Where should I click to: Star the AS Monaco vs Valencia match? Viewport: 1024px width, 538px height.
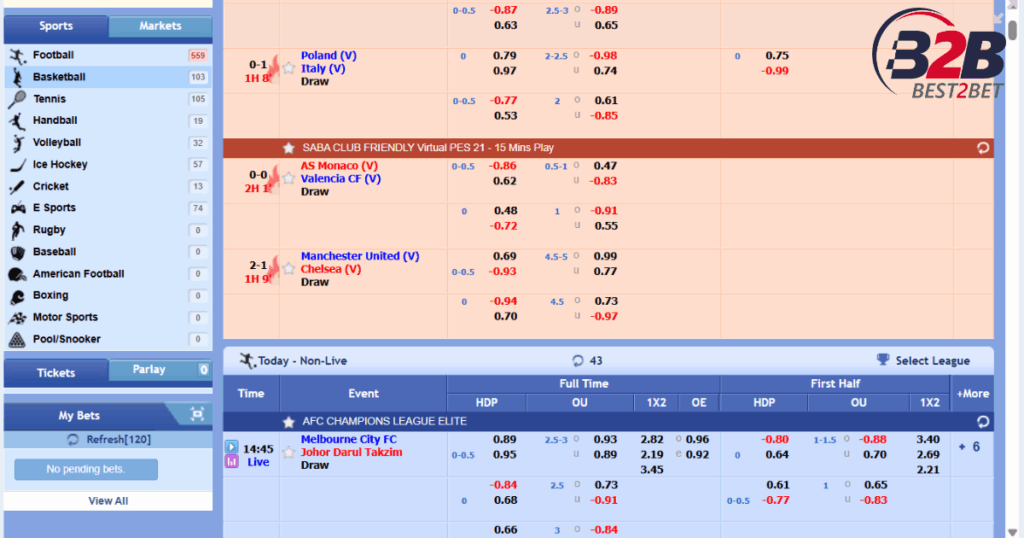(289, 179)
